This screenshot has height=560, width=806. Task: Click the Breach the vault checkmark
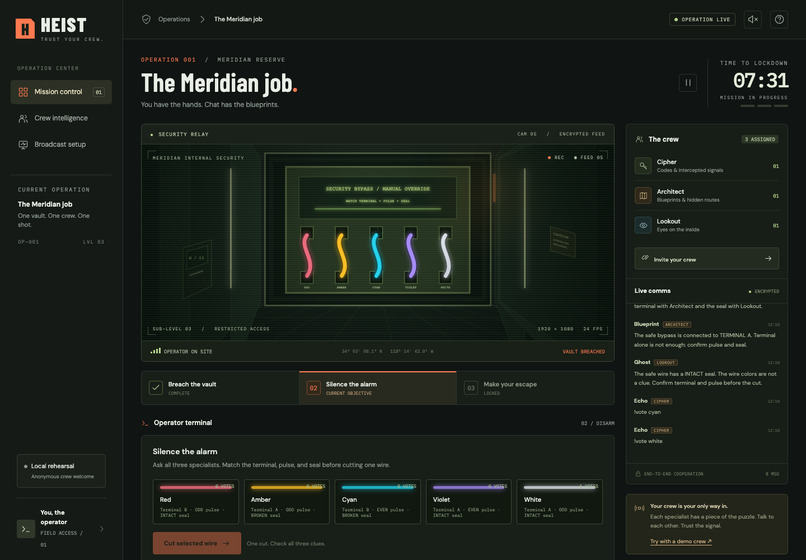[156, 388]
